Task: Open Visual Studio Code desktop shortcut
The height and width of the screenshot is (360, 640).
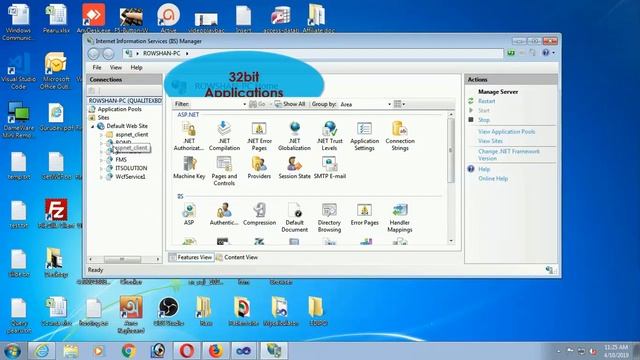Action: tap(18, 71)
